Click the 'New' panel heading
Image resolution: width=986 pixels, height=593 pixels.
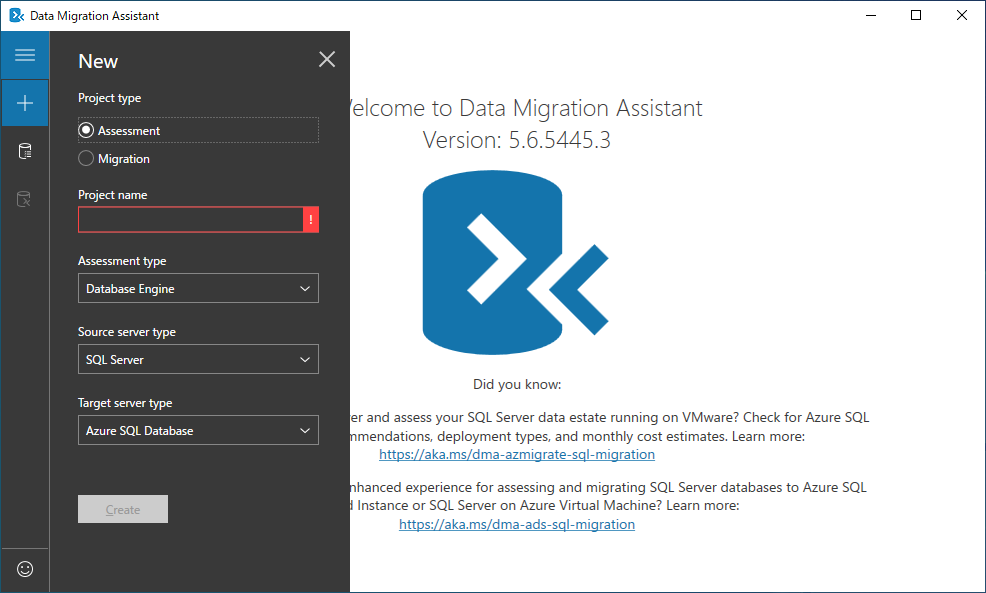point(98,61)
